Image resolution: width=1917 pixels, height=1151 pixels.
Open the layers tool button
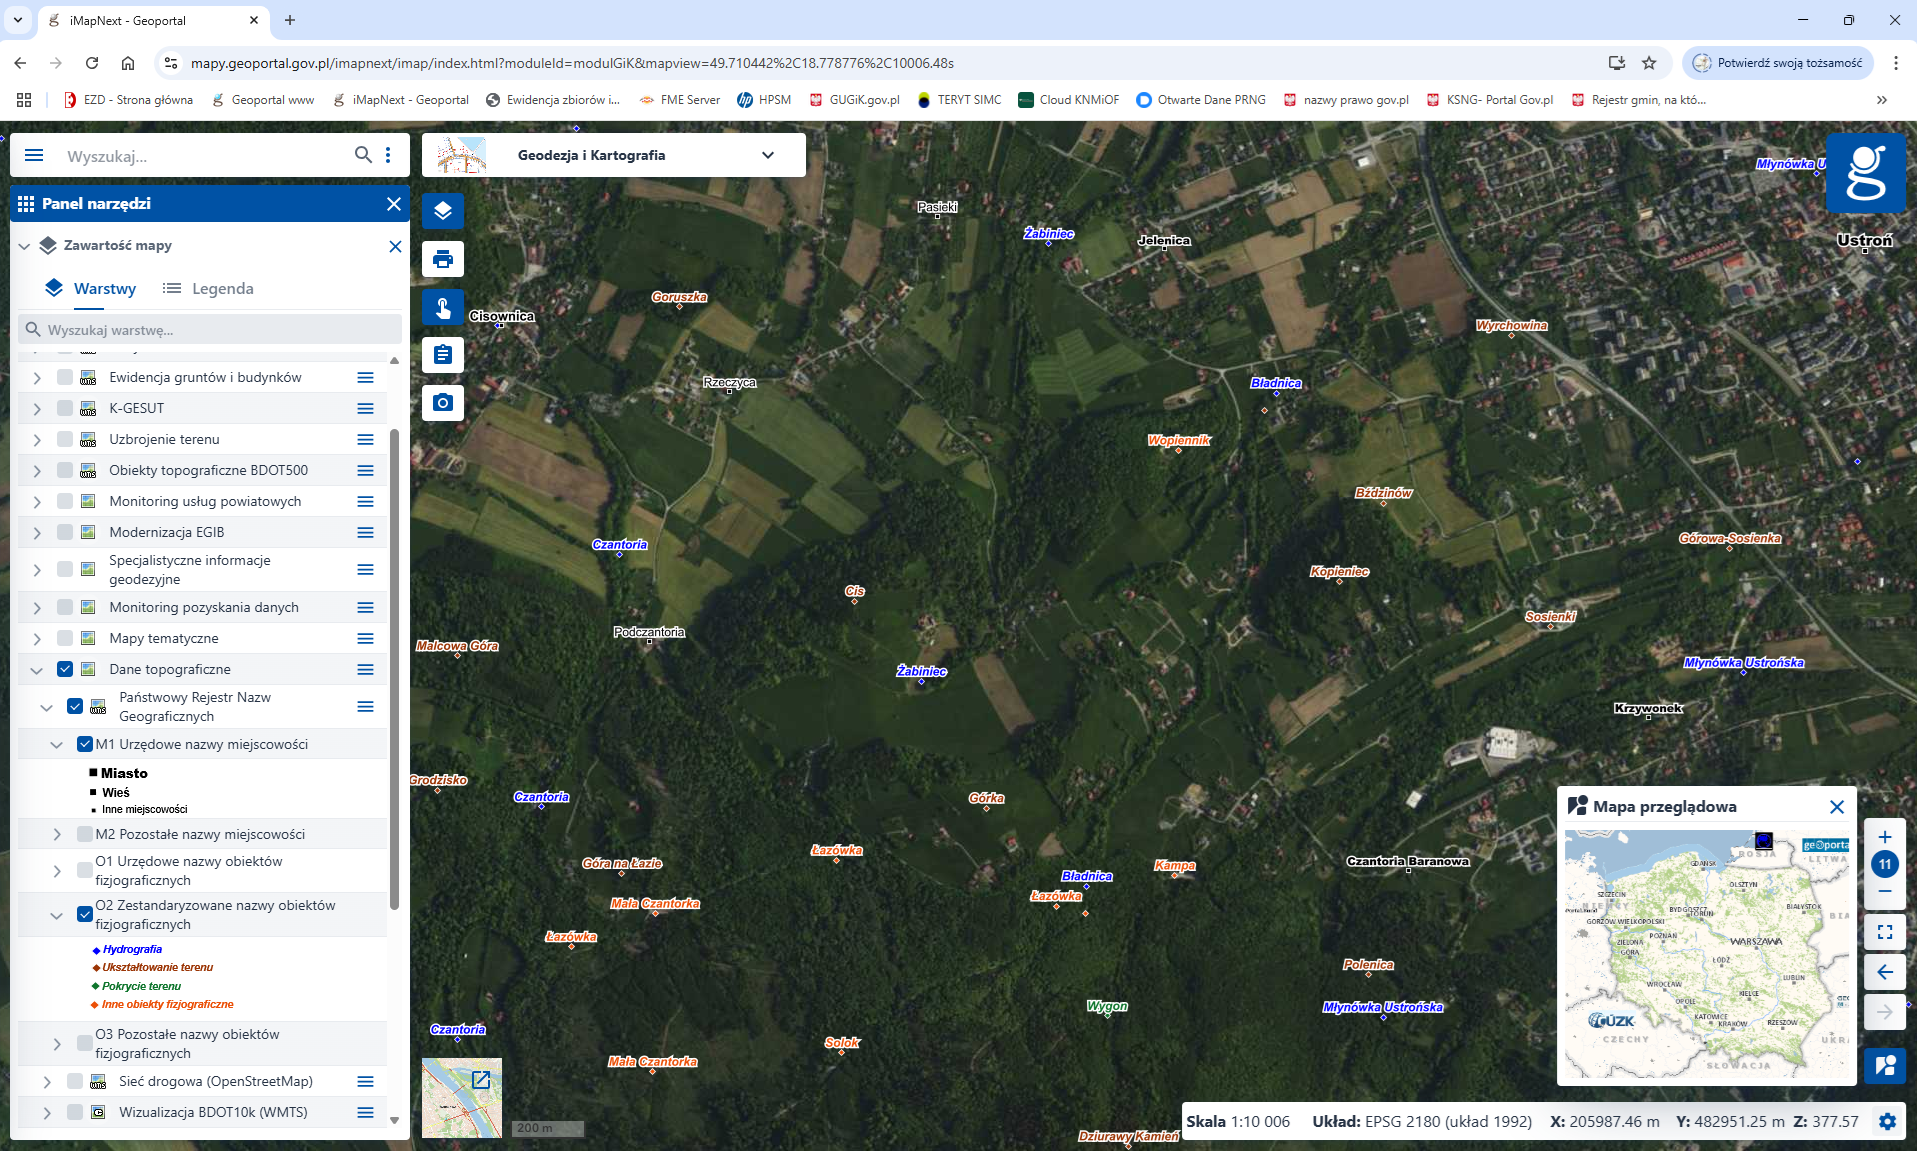442,211
